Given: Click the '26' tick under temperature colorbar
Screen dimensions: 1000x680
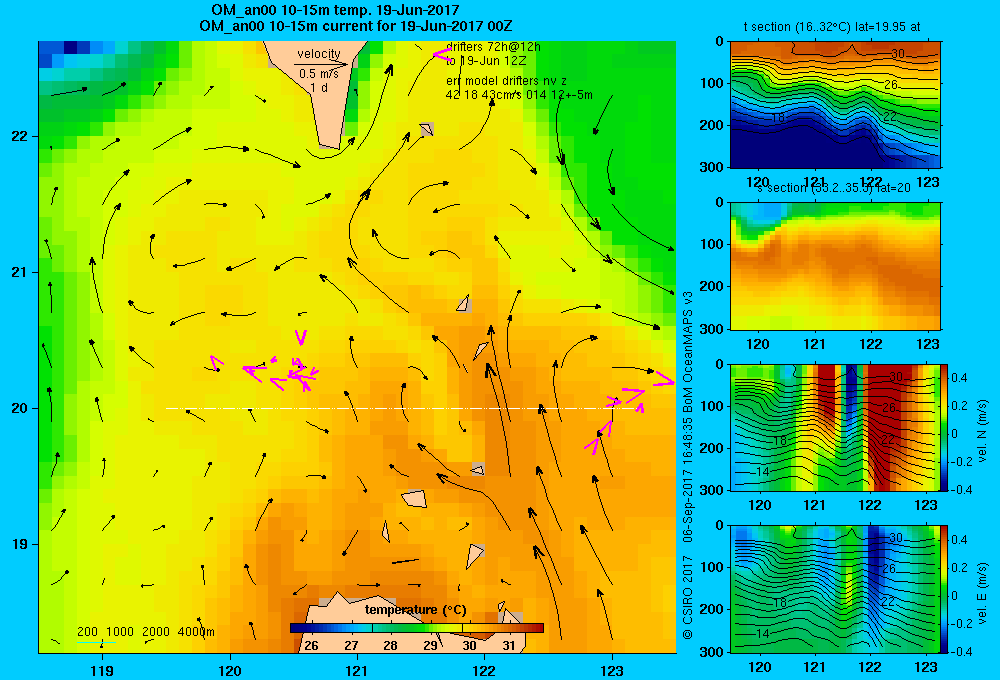Looking at the screenshot, I should click(311, 646).
